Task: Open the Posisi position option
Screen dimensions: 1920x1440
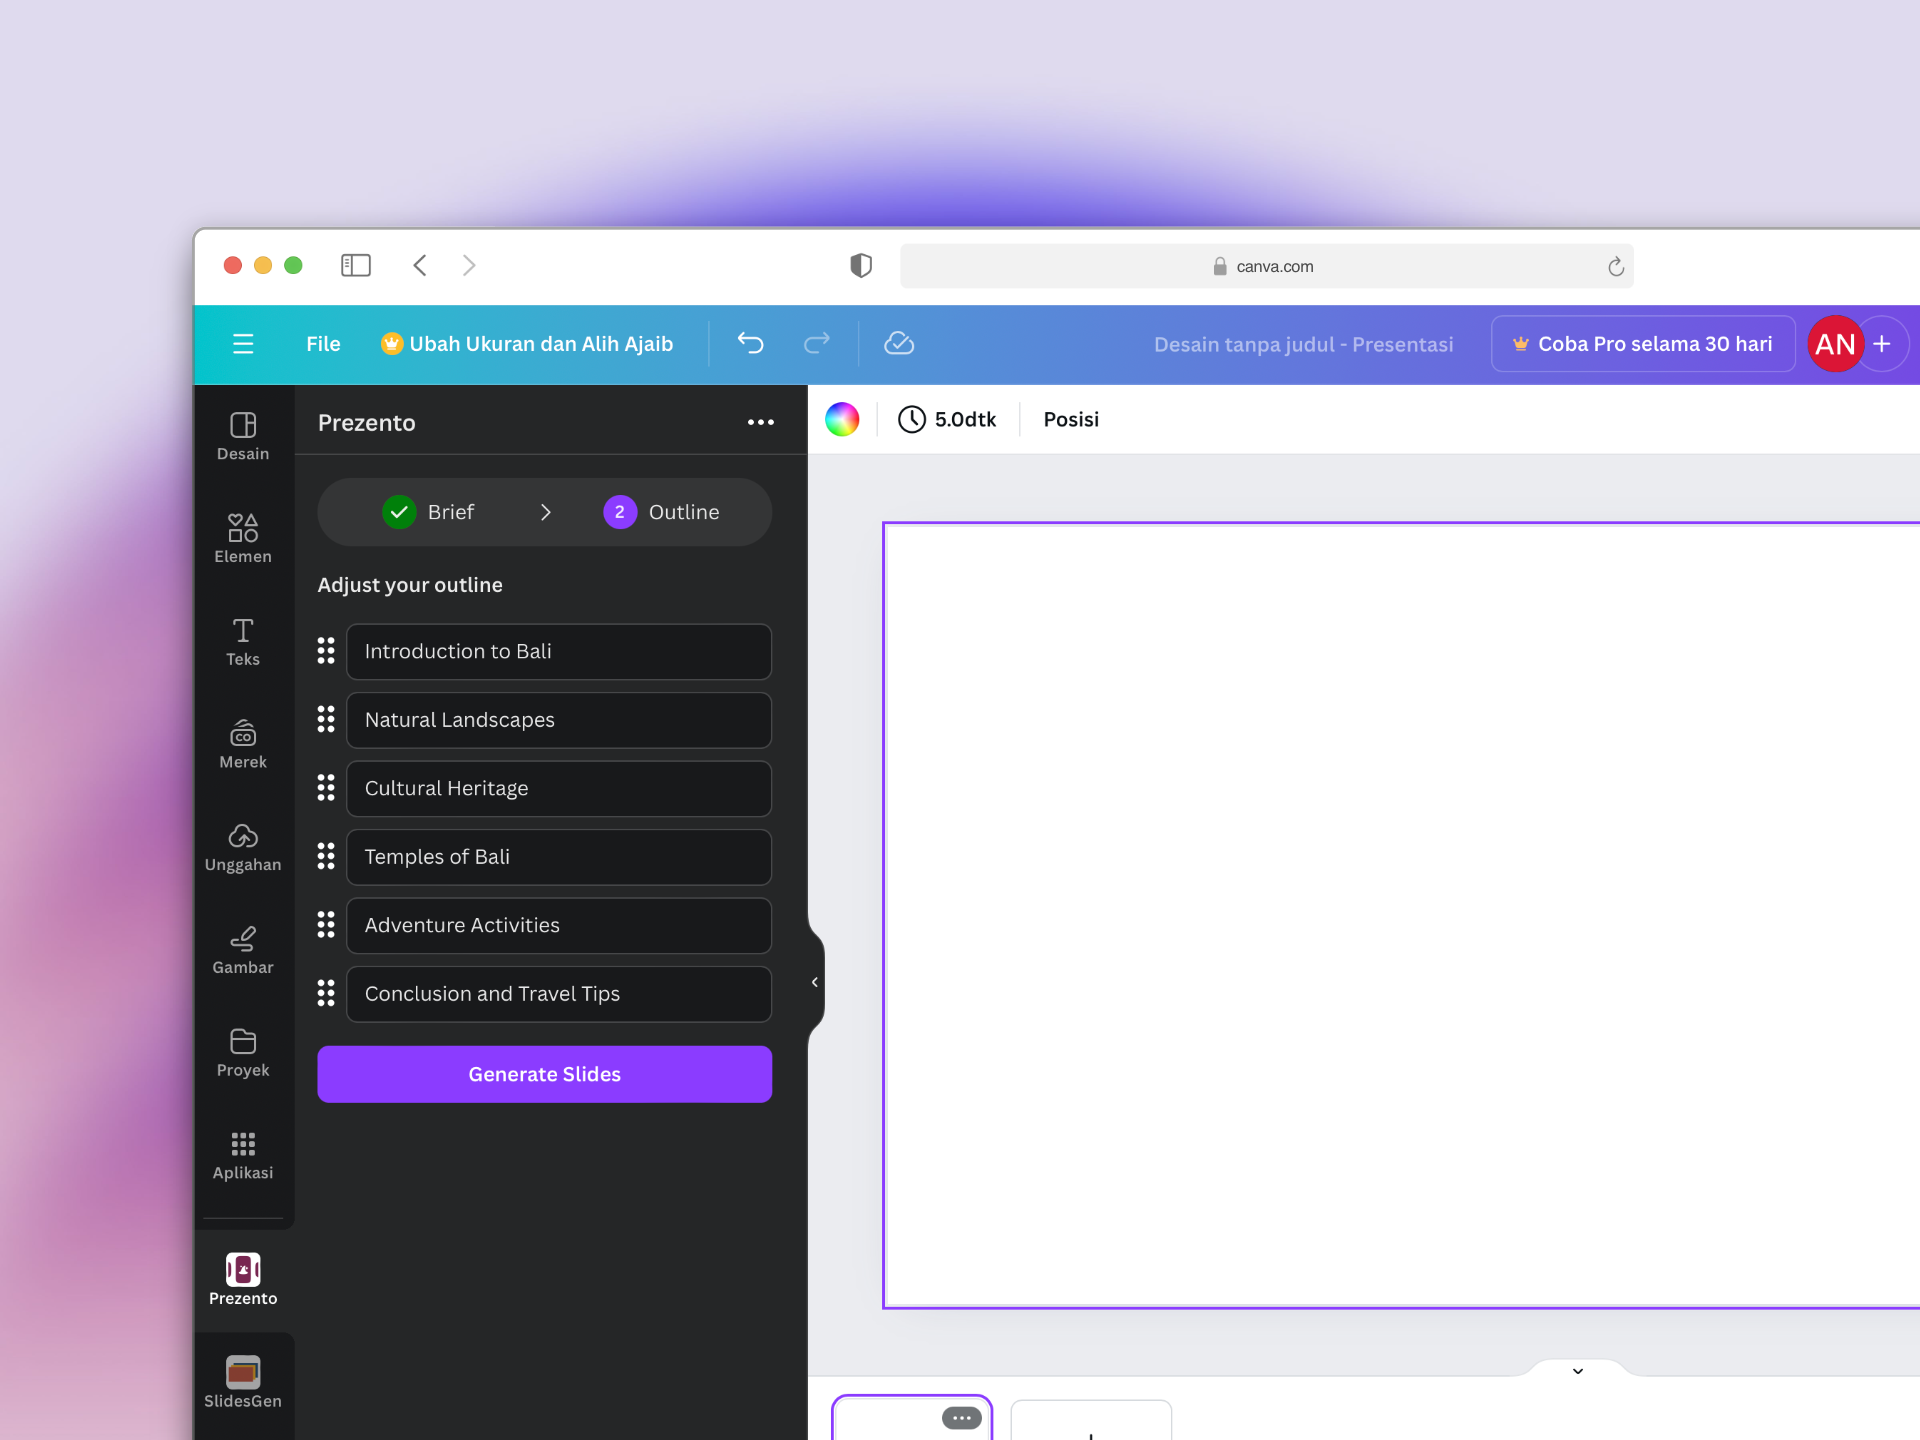Action: pos(1070,419)
